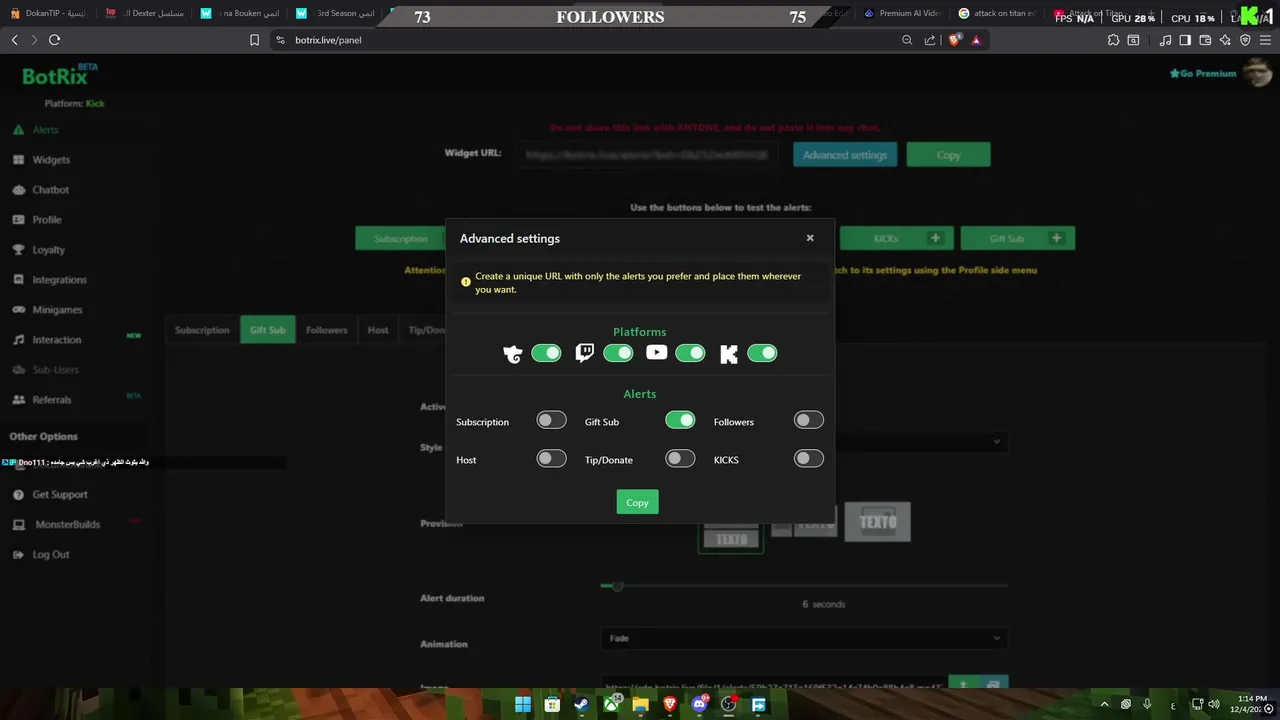Screen dimensions: 1280x720
Task: Click the zoom magnifier icon in the address bar
Action: (x=907, y=40)
